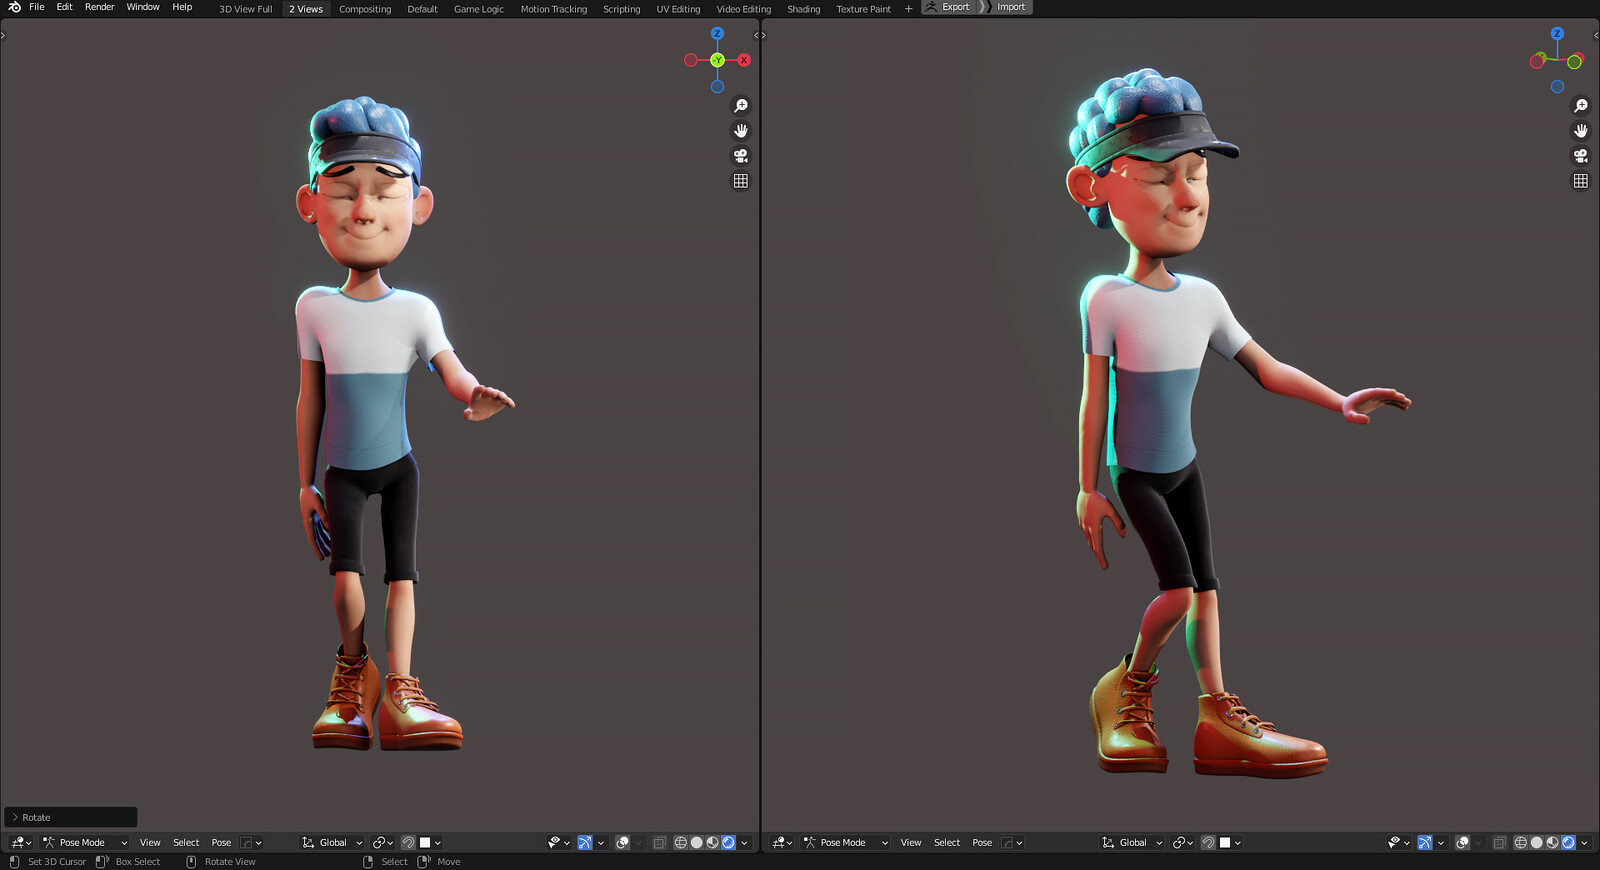Select rendered shading in right viewport
Screen dimensions: 1600x870
(1569, 843)
